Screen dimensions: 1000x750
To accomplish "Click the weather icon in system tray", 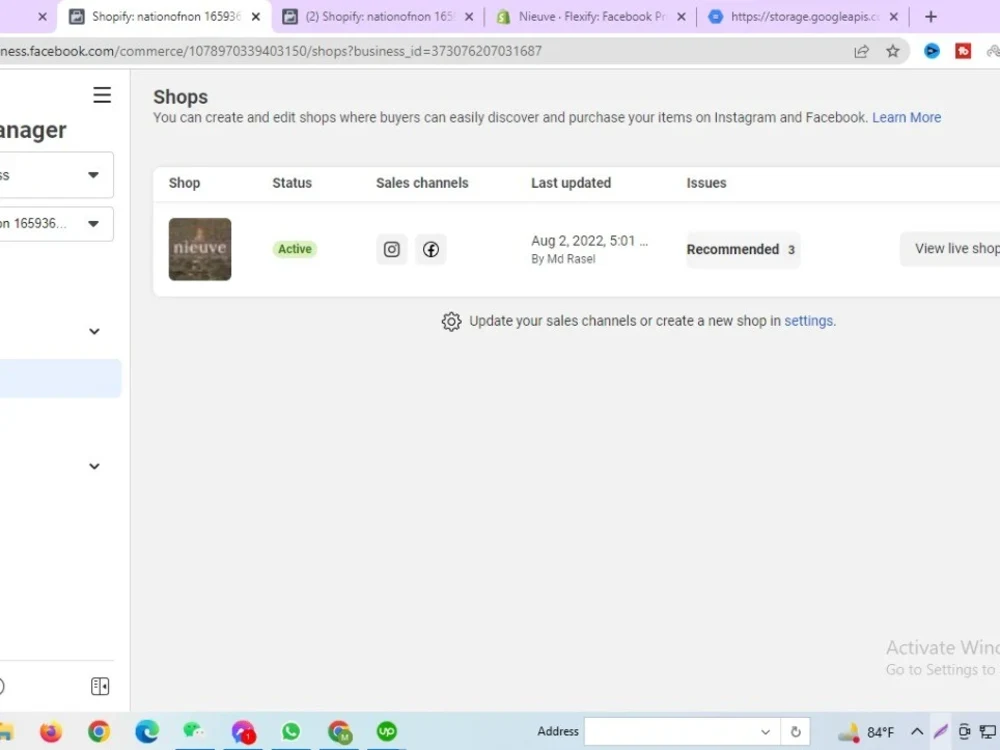I will point(849,732).
